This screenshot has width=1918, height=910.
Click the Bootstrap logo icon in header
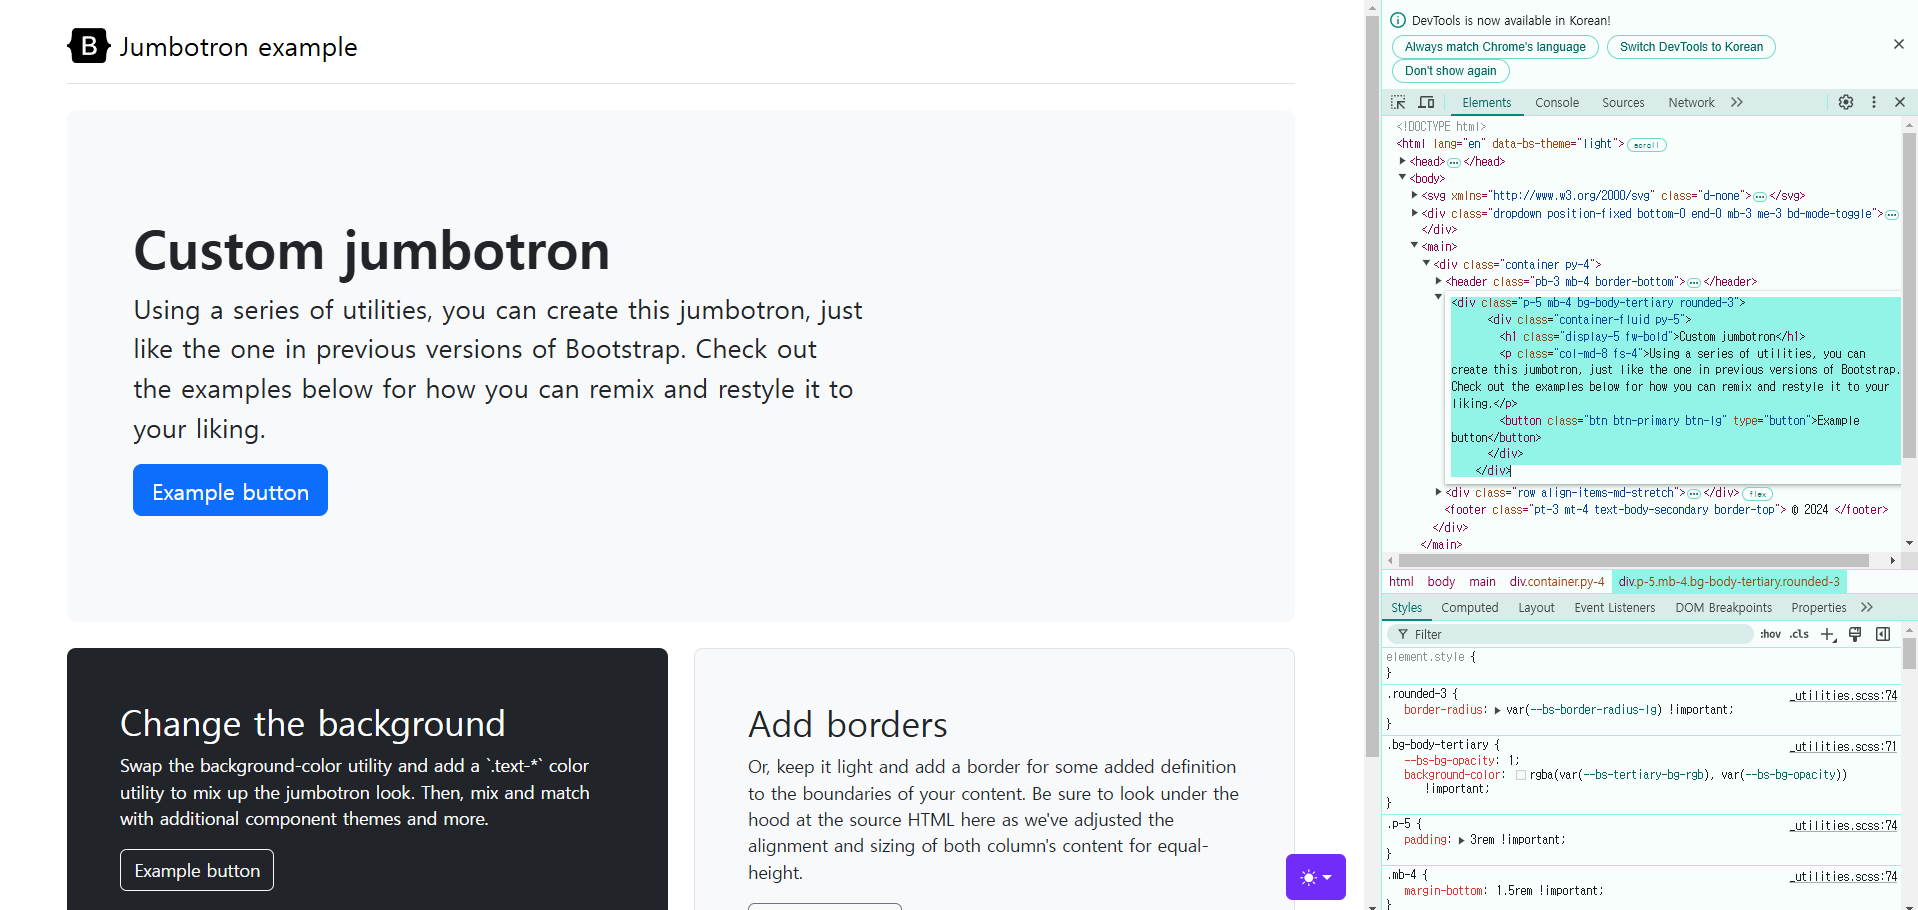tap(89, 46)
